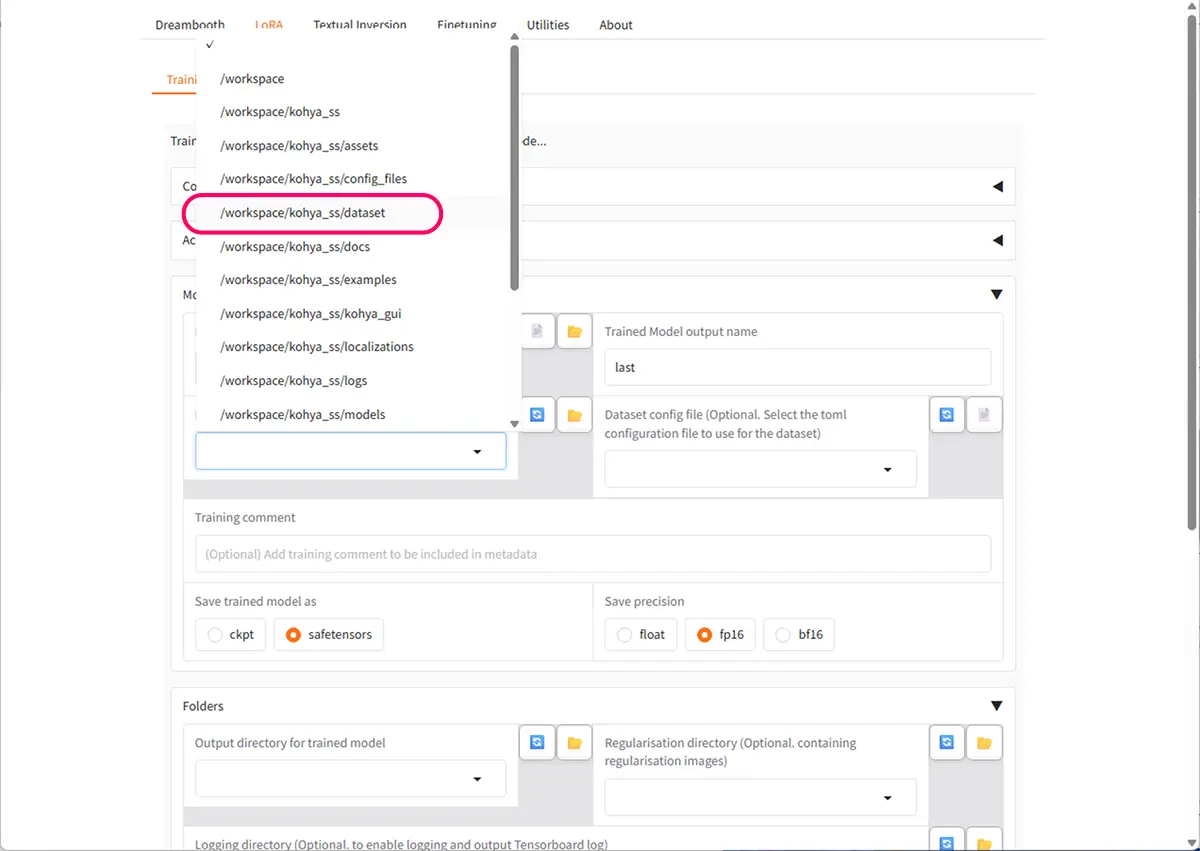Click the yellow folder icon left of Dataset config file label
This screenshot has width=1200, height=851.
(574, 414)
